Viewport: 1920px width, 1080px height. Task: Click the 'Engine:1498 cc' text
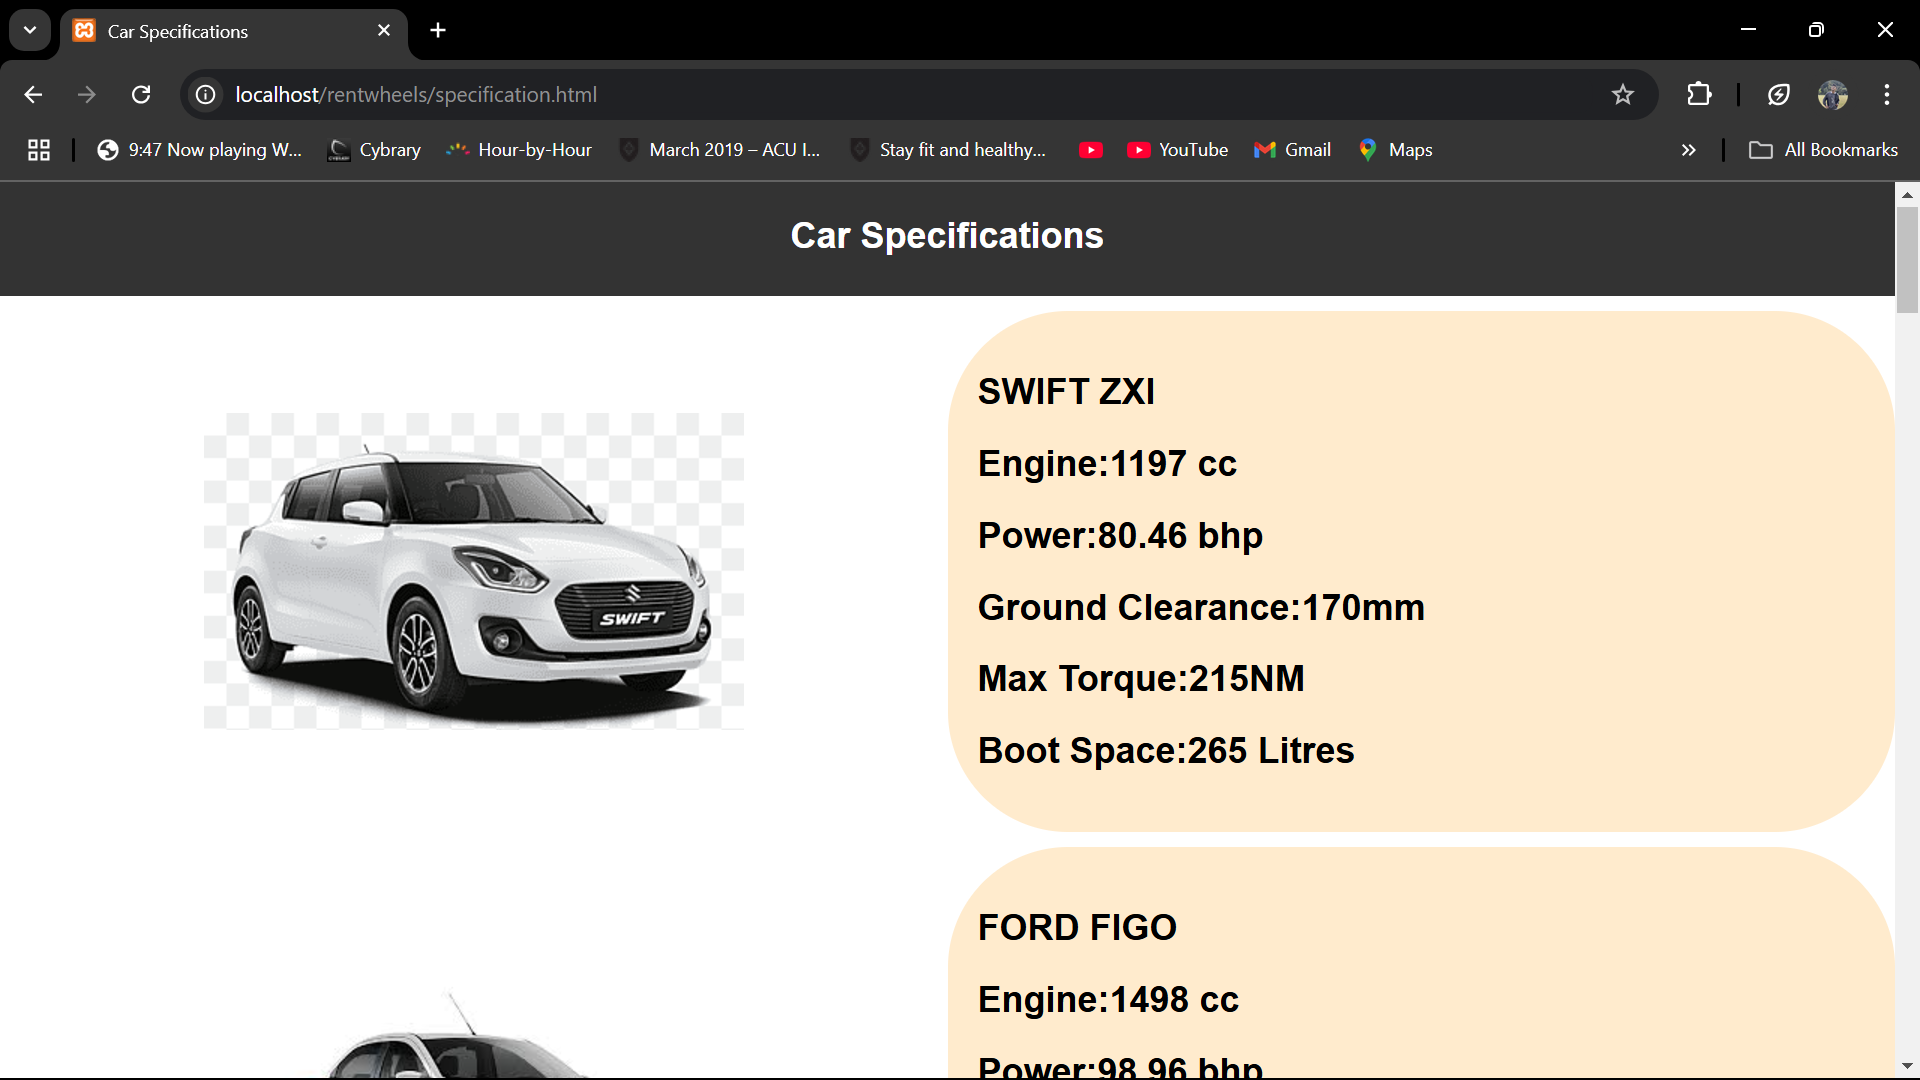click(x=1108, y=1000)
